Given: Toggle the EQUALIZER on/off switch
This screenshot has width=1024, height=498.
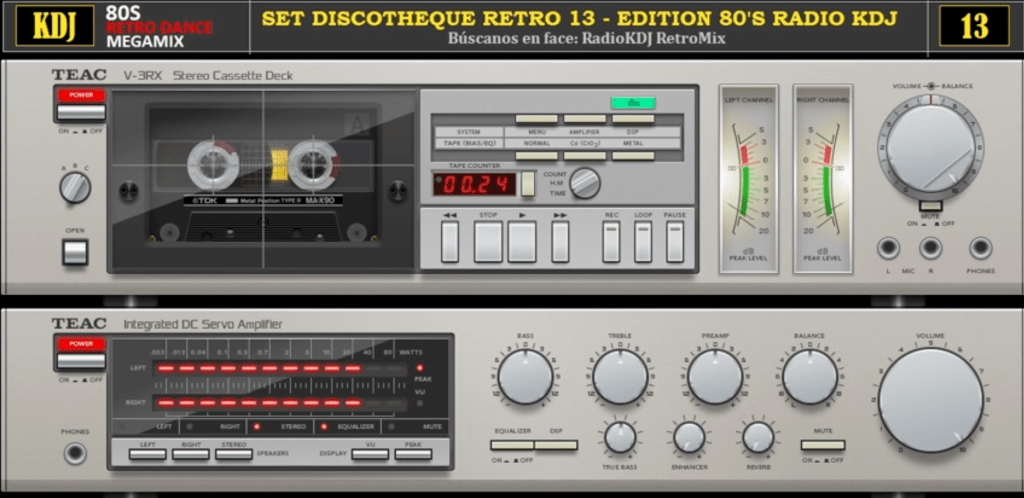Looking at the screenshot, I should point(513,445).
